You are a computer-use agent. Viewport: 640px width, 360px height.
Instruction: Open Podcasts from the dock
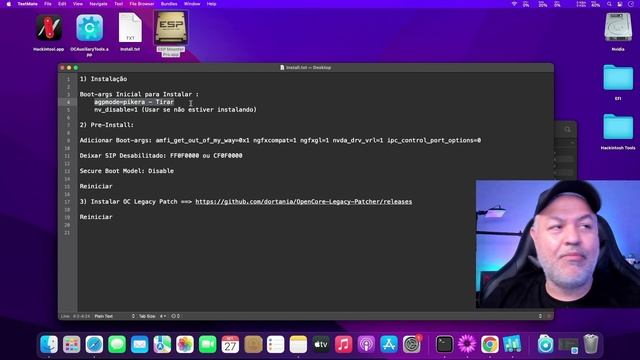366,344
